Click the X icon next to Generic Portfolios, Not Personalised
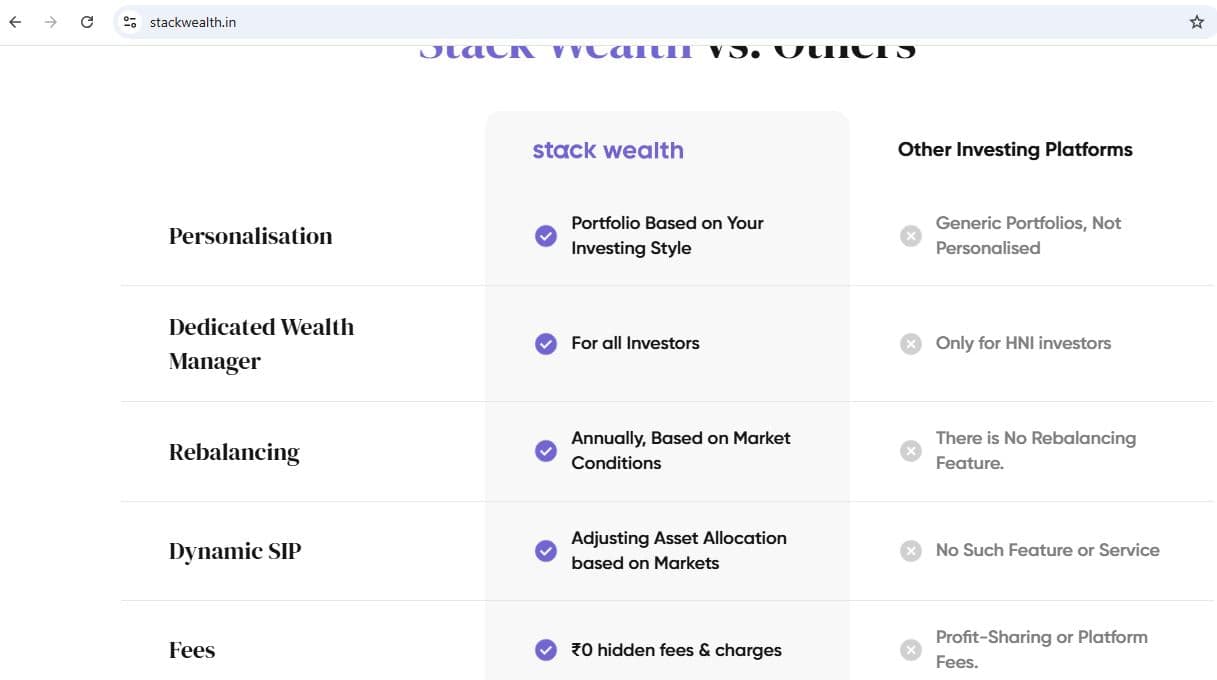 [x=911, y=236]
